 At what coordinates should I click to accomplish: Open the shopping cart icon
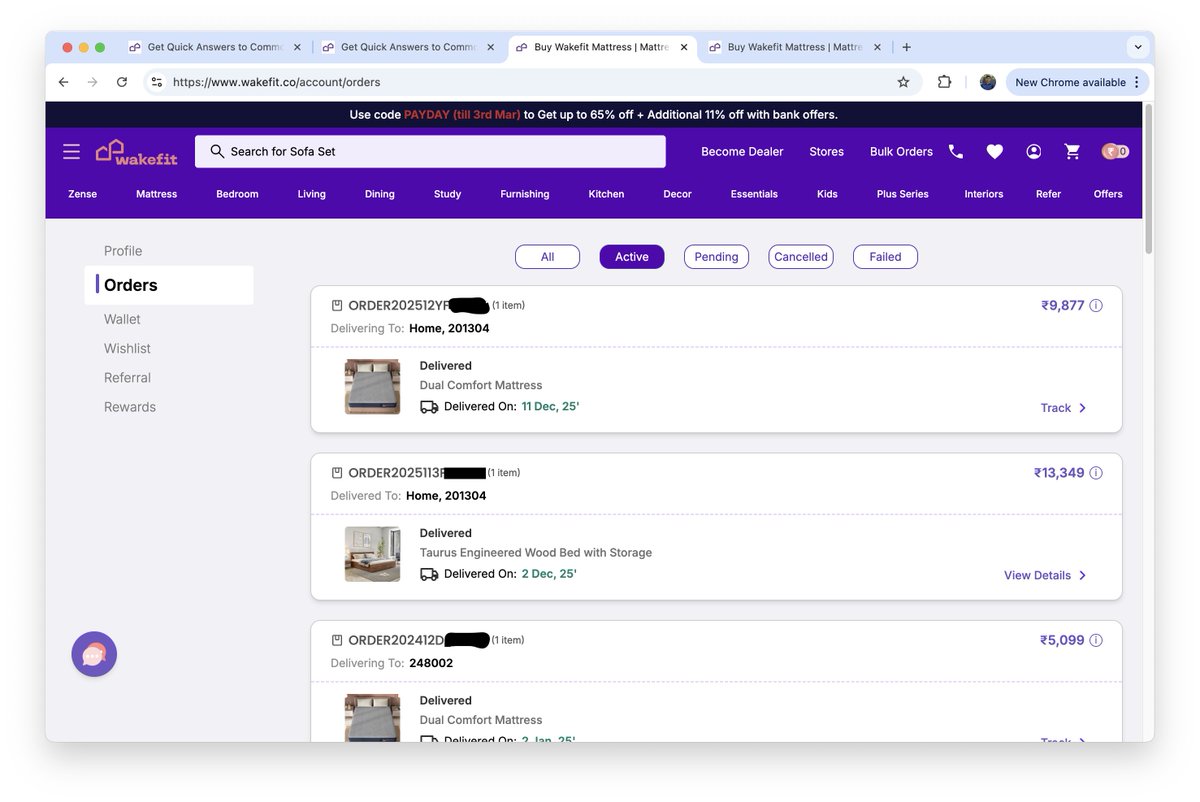tap(1073, 152)
